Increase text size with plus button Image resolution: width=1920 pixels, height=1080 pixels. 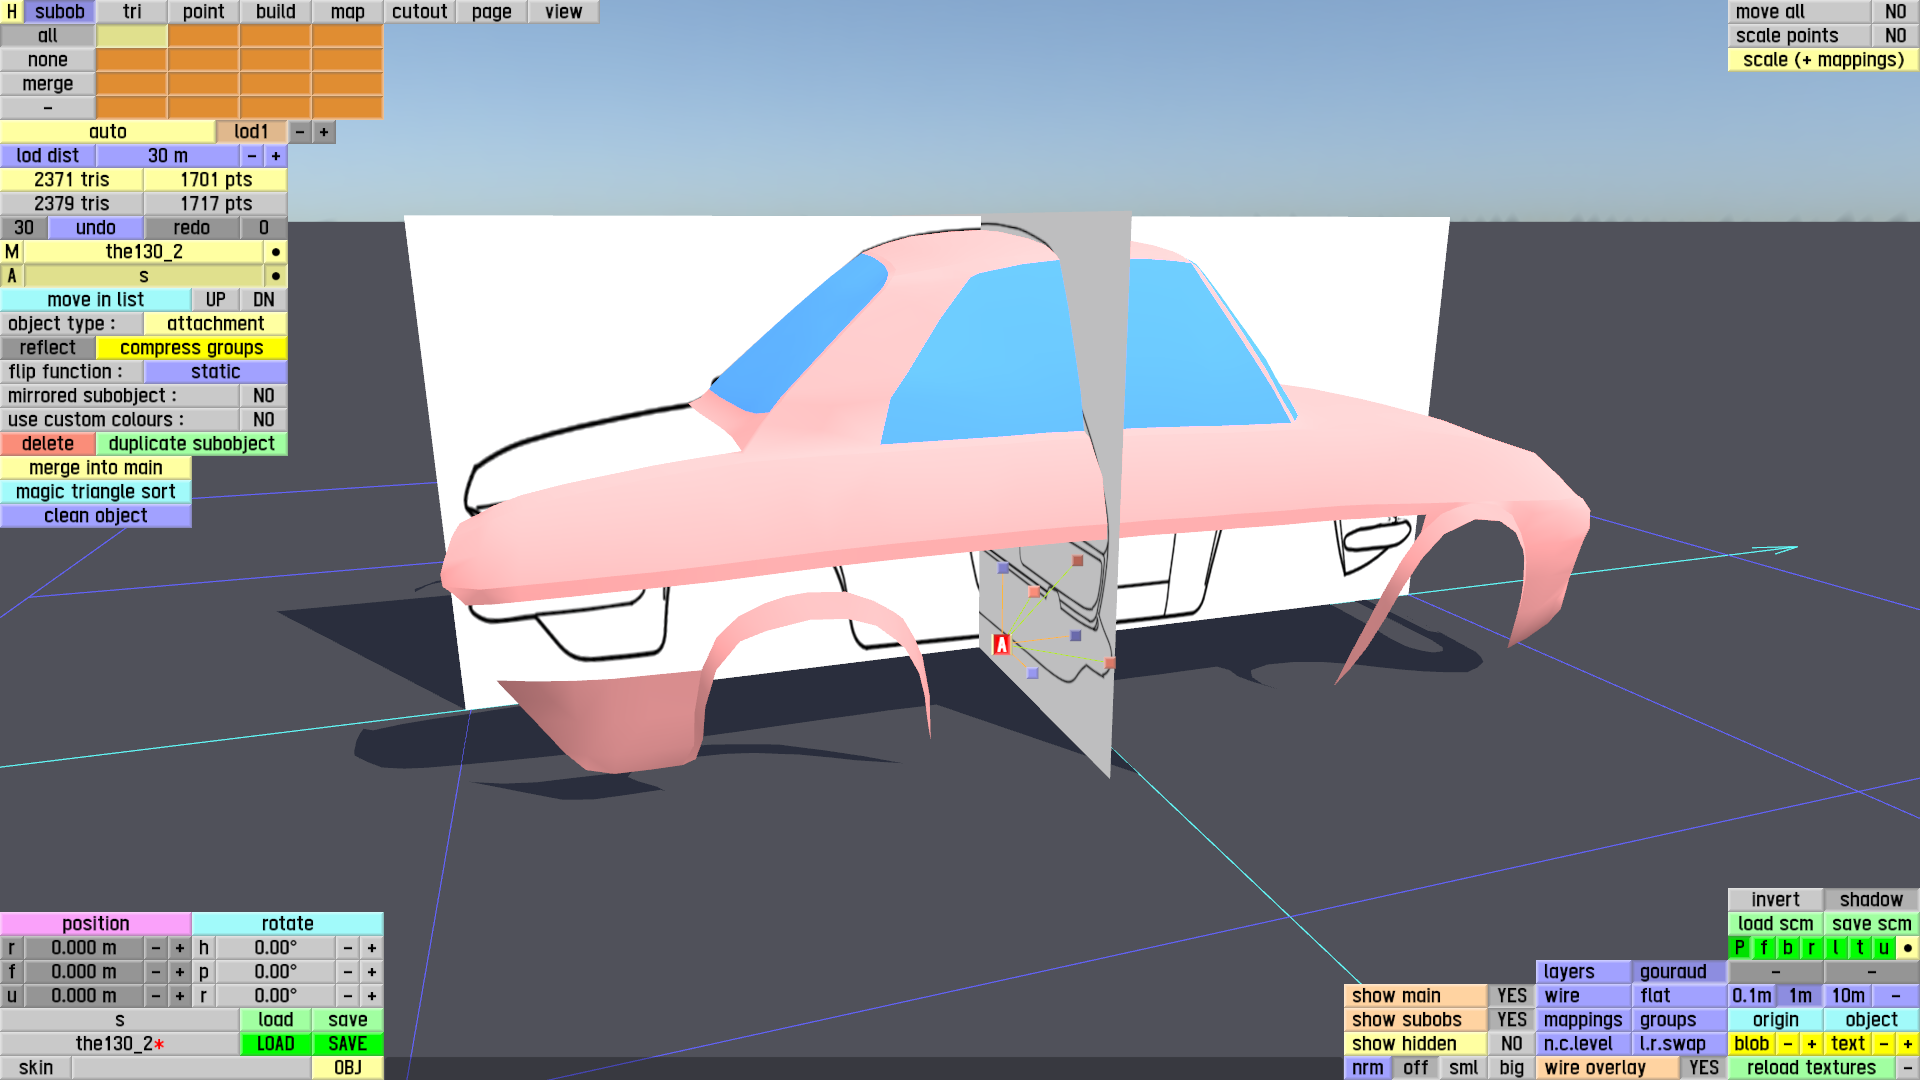click(x=1907, y=1044)
